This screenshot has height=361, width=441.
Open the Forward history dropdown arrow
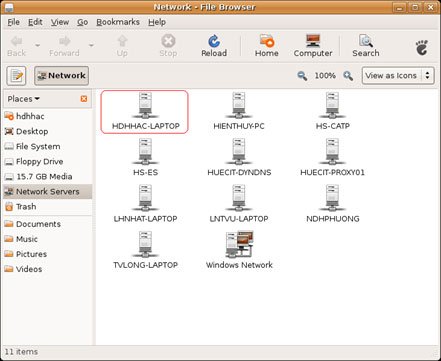91,45
